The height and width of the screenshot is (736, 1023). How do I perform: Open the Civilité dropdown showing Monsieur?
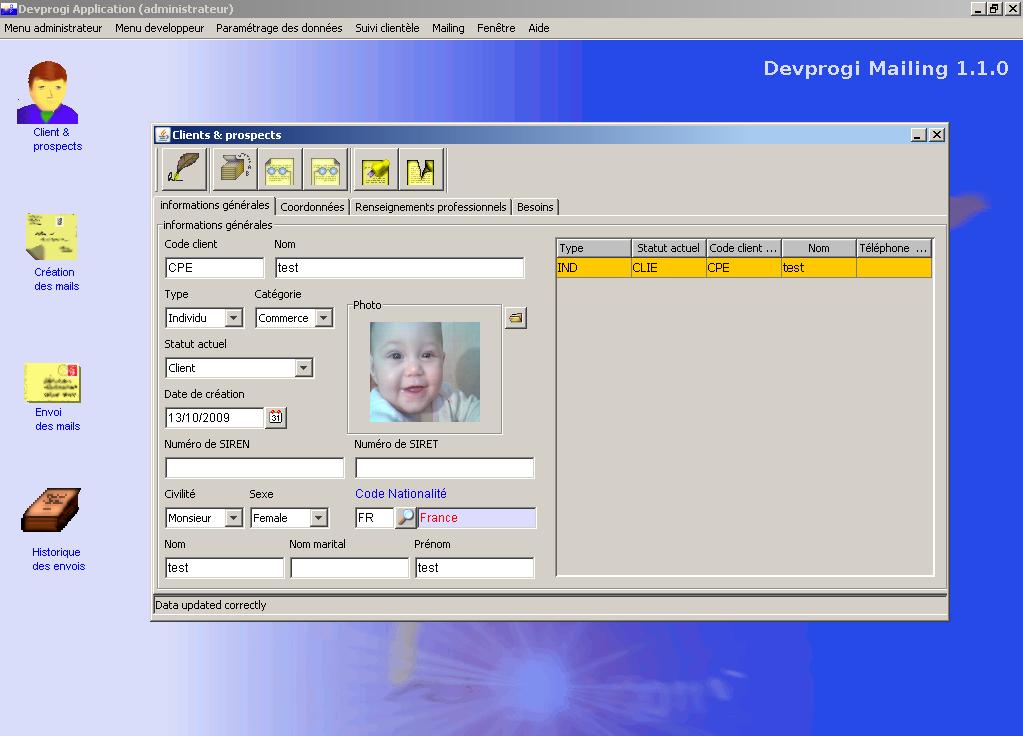[x=234, y=518]
